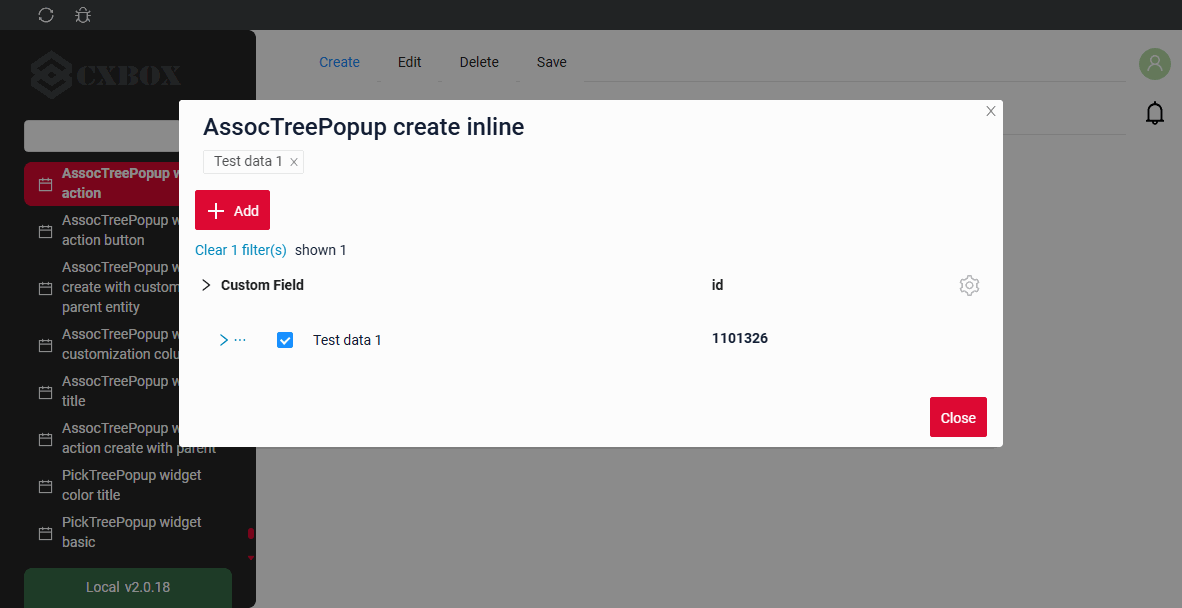Open the row ellipsis menu for Test data 1
This screenshot has width=1182, height=608.
coord(240,341)
